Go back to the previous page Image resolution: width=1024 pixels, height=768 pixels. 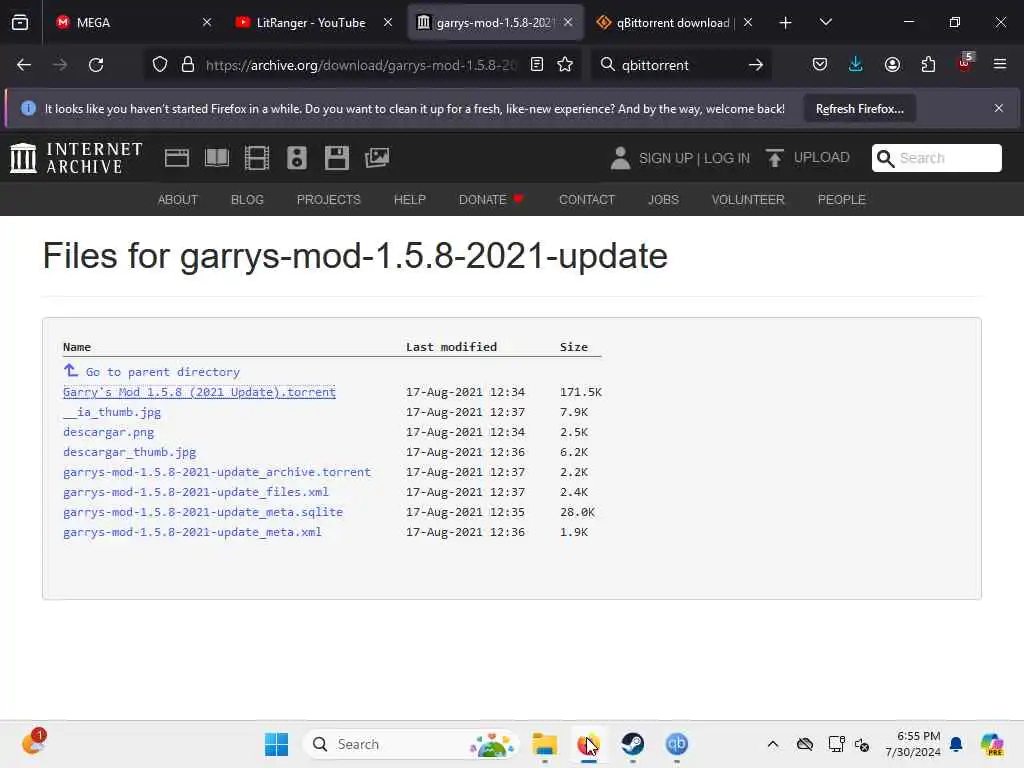(24, 65)
